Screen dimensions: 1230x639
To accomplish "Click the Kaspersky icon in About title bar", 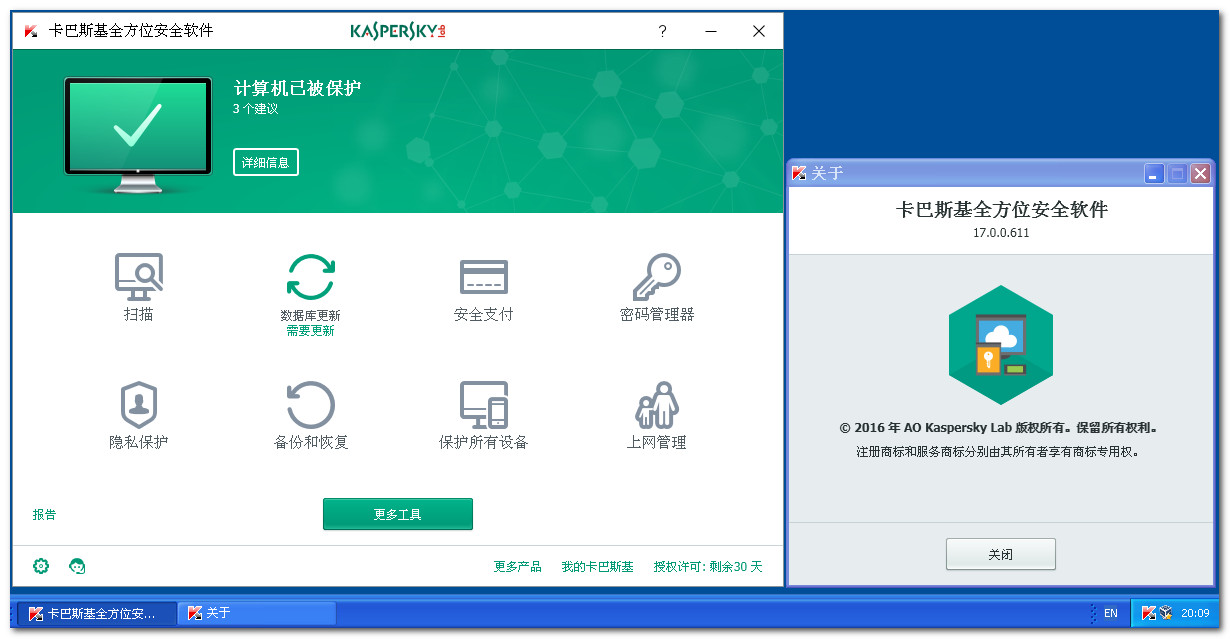I will 799,173.
